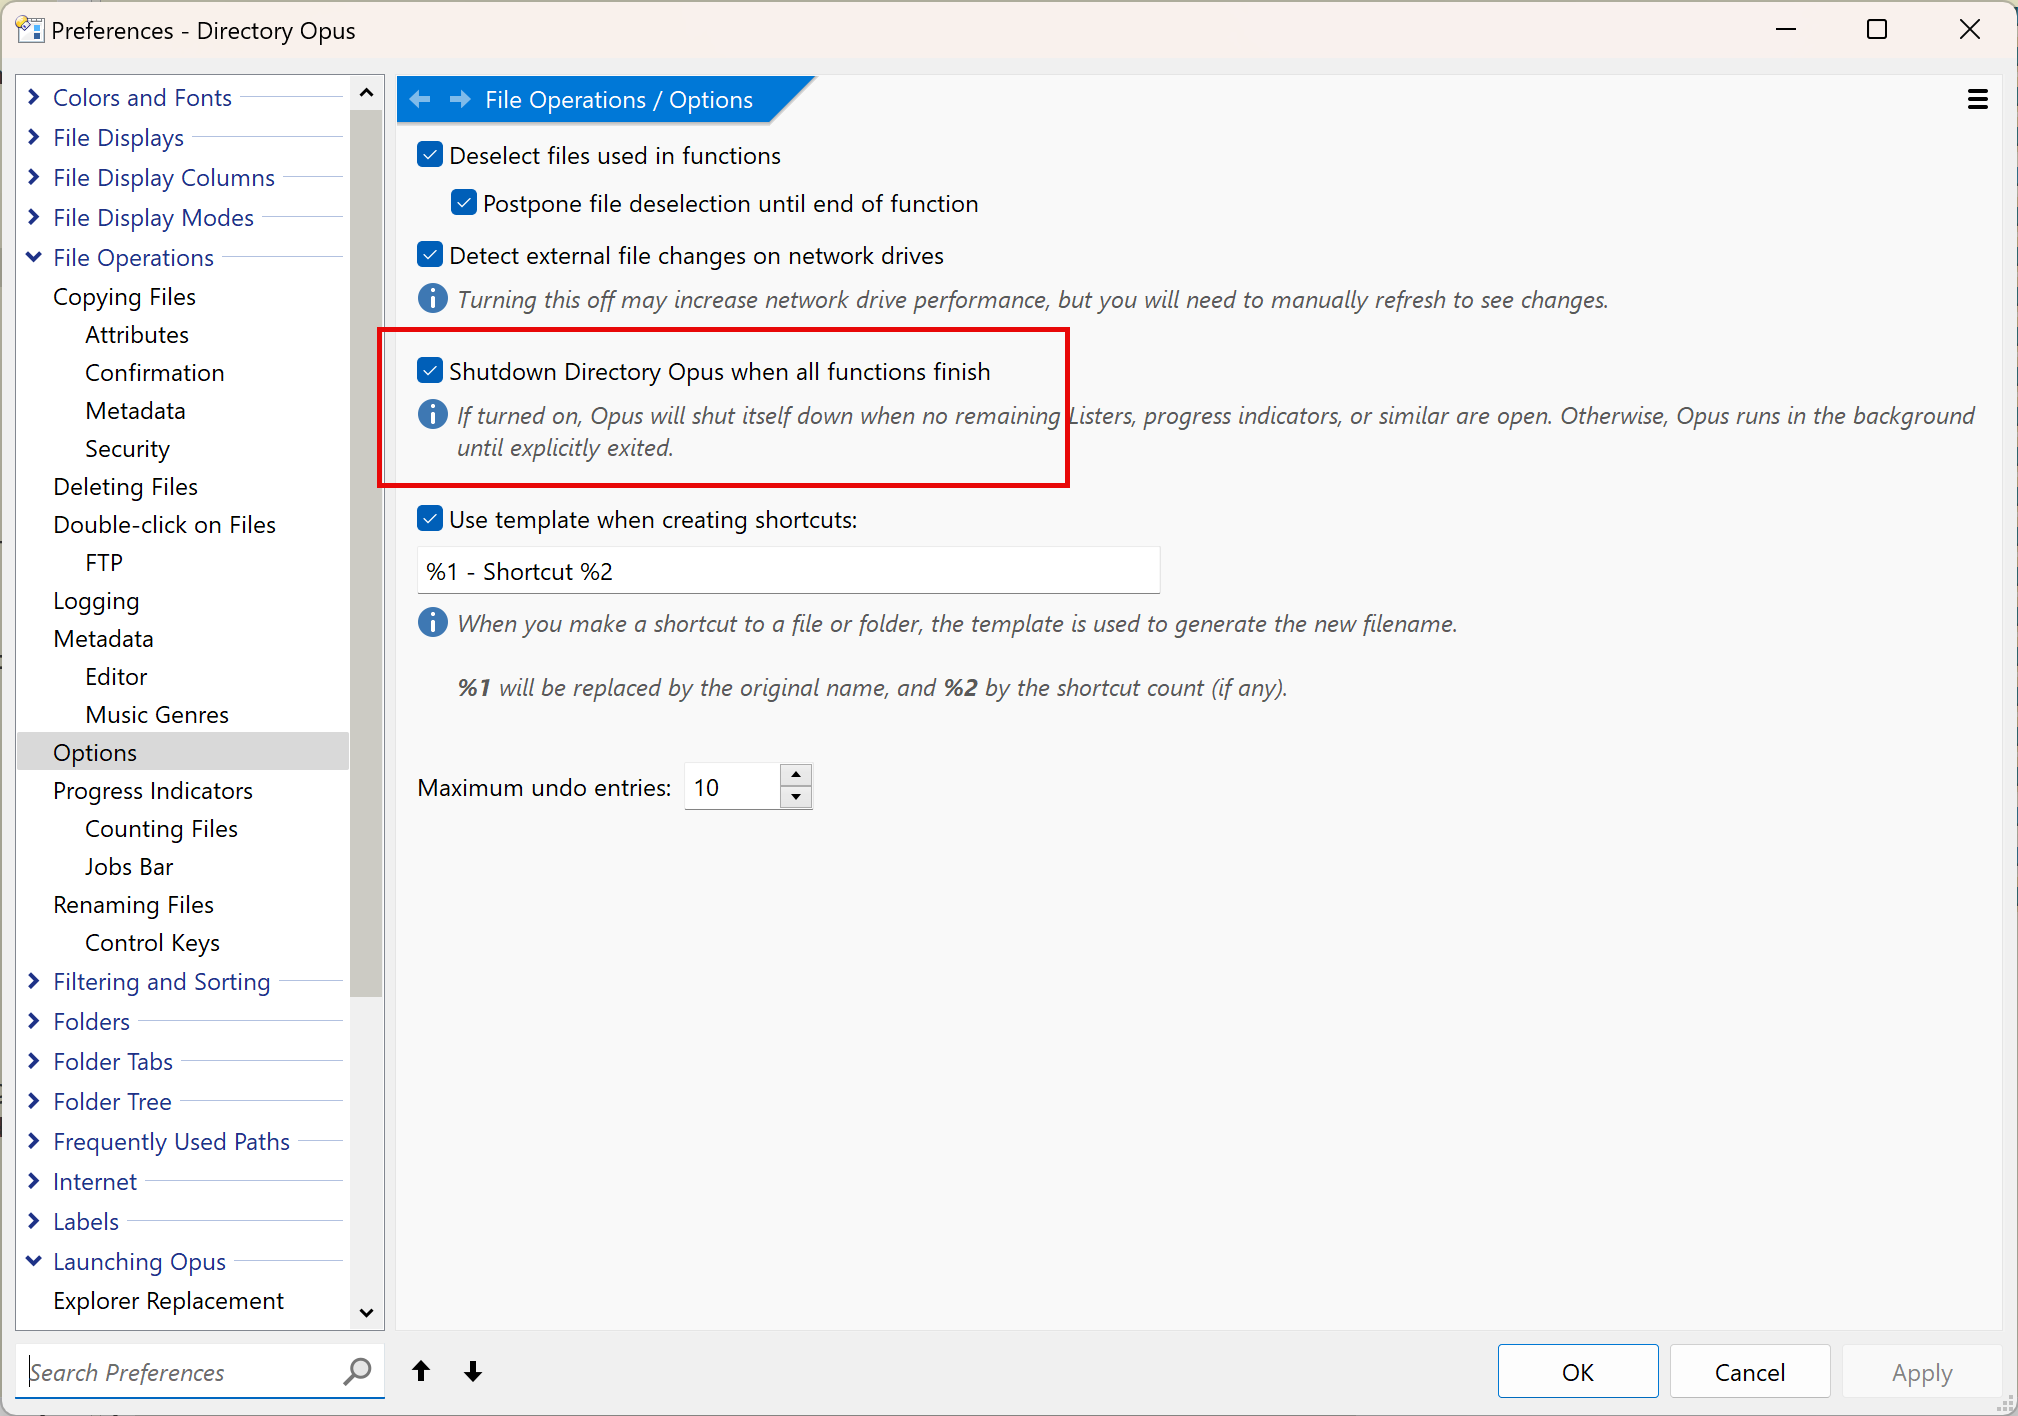Select FTP page
The image size is (2018, 1416).
click(104, 563)
